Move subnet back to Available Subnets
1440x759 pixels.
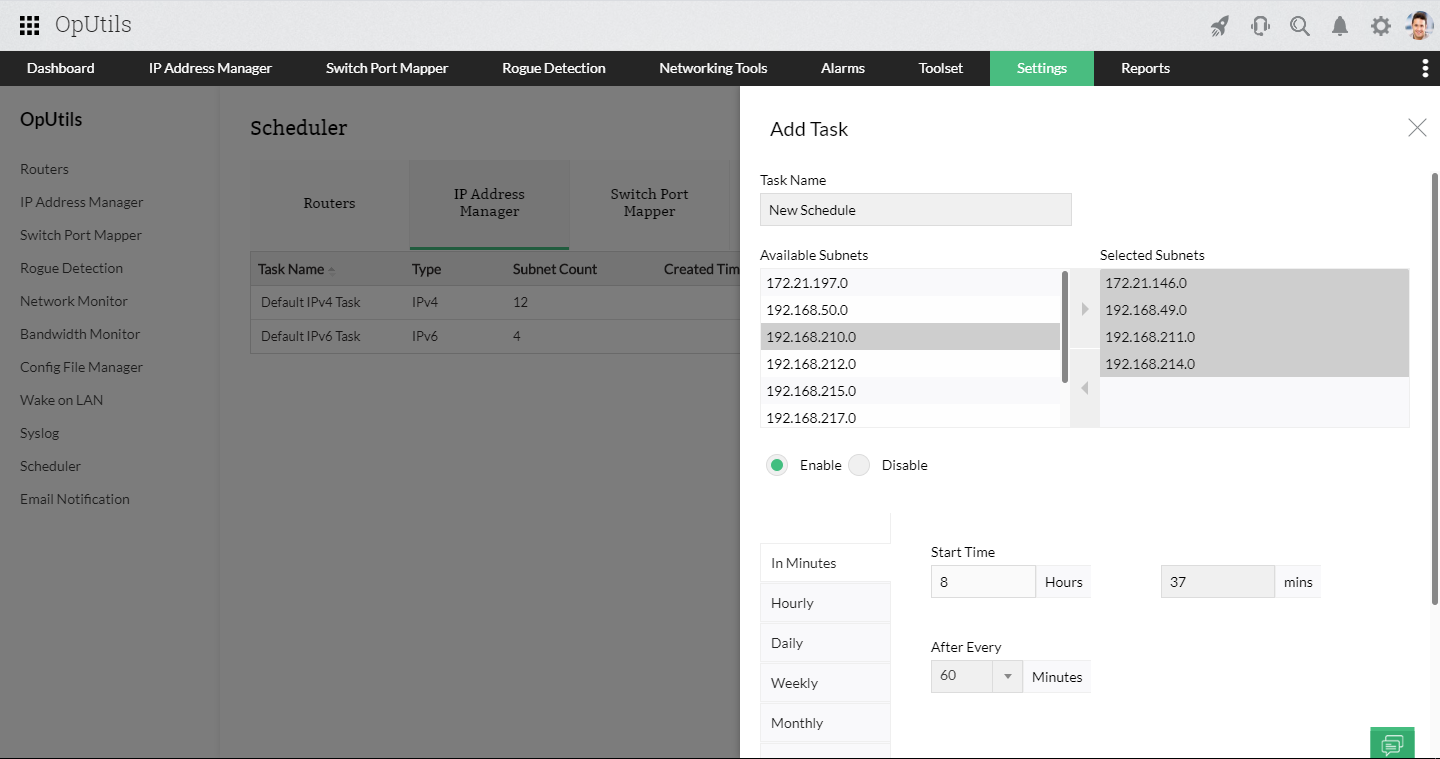[1085, 388]
